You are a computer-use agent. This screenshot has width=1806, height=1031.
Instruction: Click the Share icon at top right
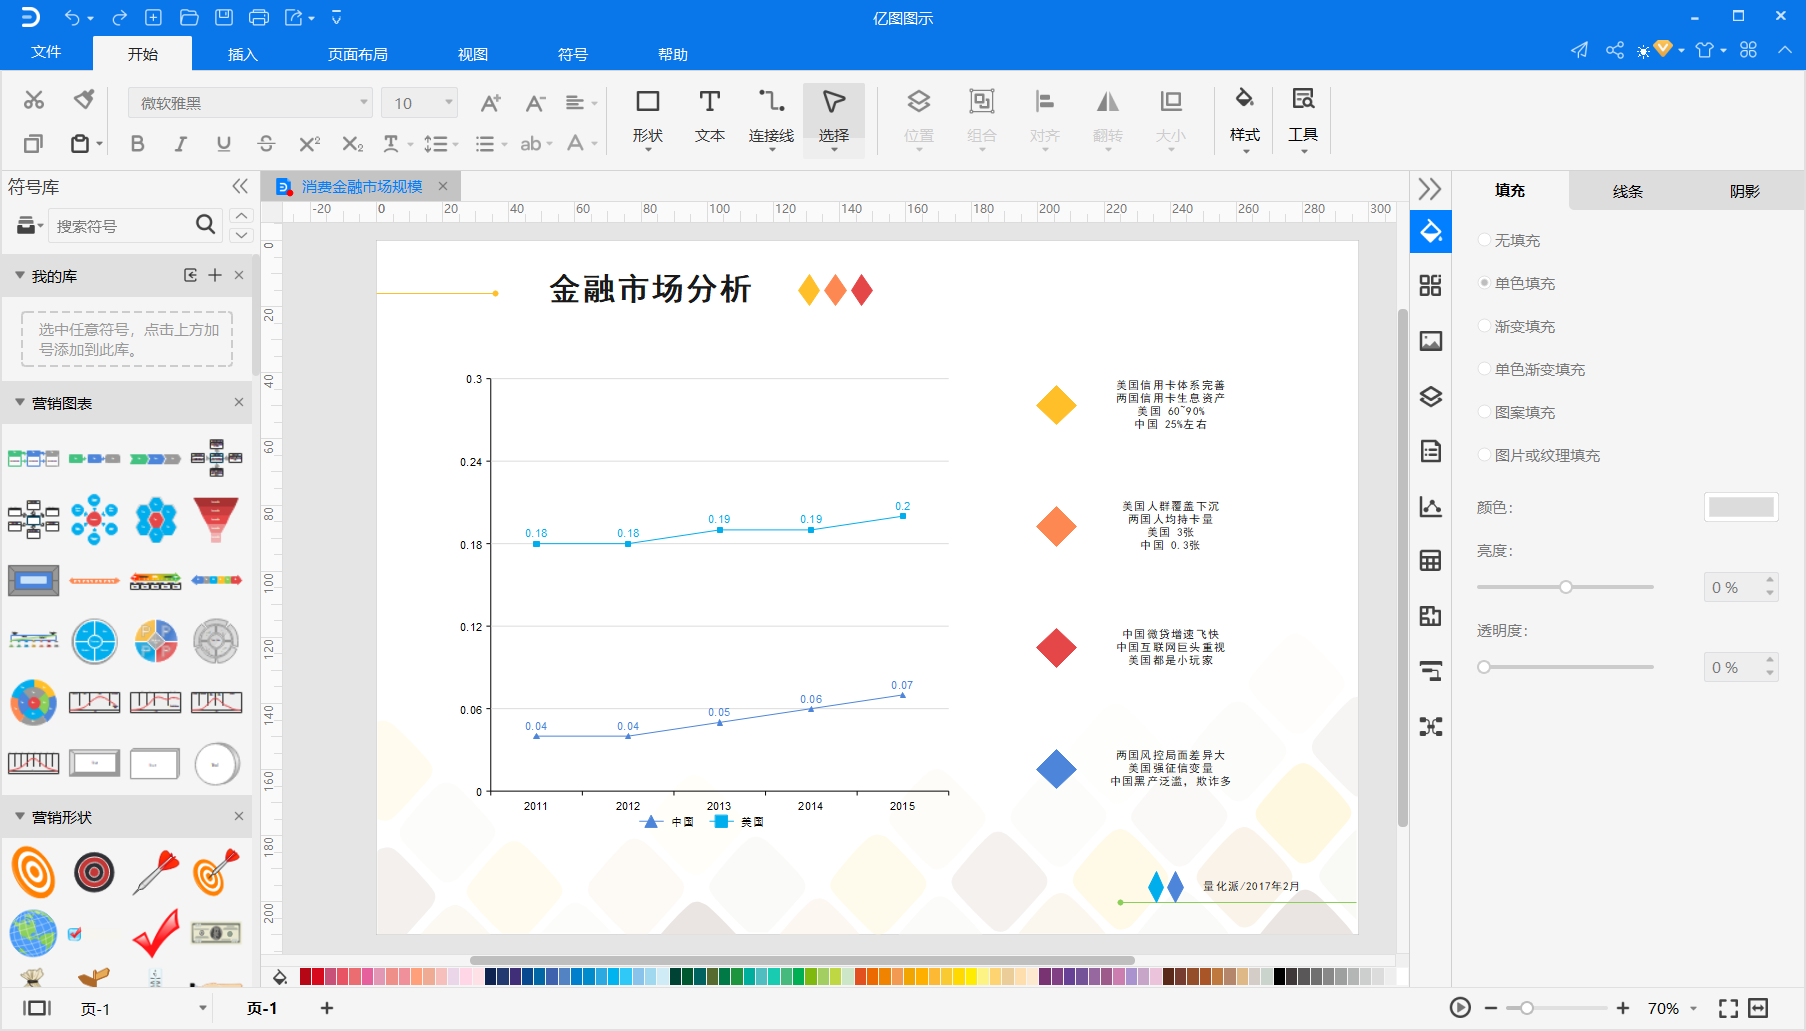1615,50
